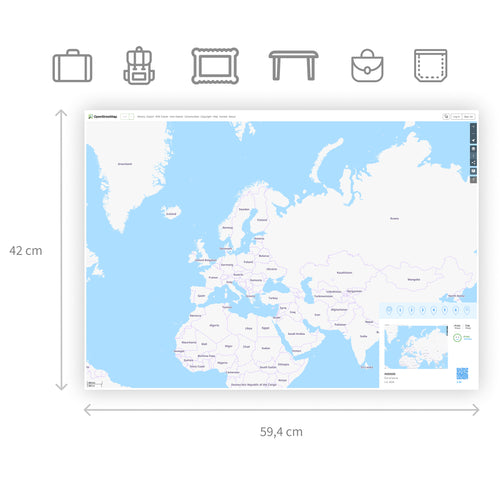Activate the Query features control
This screenshot has width=500, height=500.
point(473,180)
